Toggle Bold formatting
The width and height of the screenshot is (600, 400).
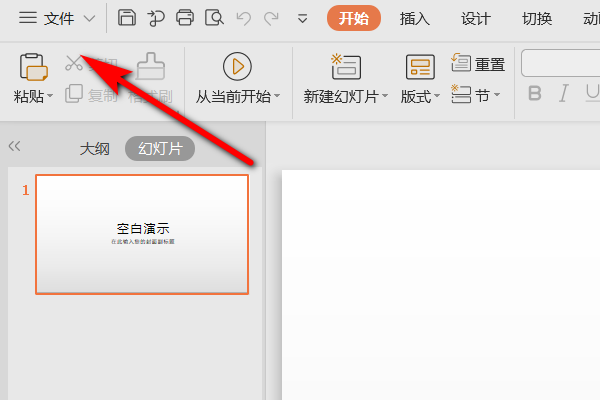click(x=534, y=94)
